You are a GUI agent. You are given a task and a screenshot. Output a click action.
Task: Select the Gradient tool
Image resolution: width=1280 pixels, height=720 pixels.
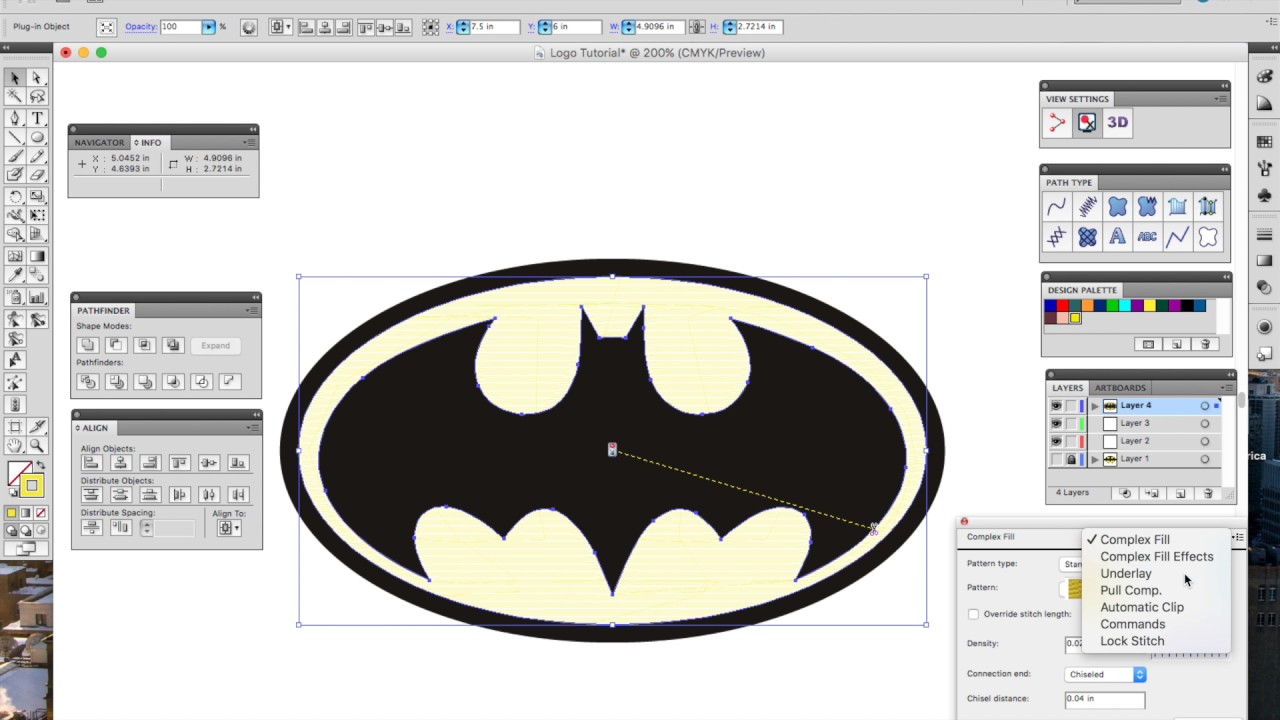[x=37, y=256]
